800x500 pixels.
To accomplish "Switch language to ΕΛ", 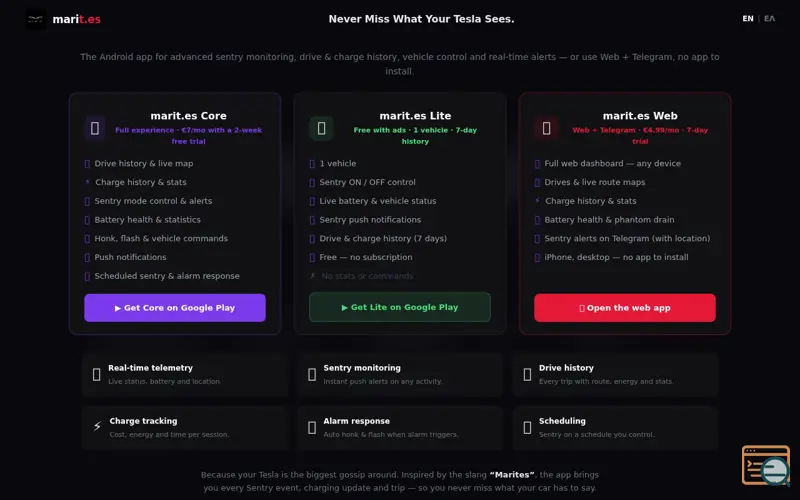I will 769,18.
